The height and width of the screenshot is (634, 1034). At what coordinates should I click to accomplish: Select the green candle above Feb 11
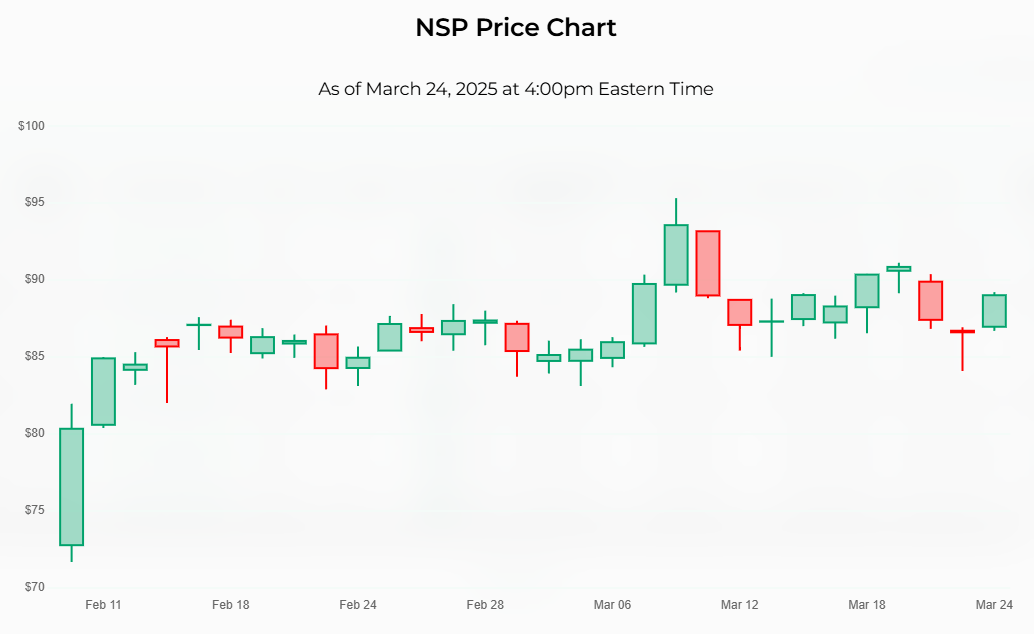click(x=103, y=391)
